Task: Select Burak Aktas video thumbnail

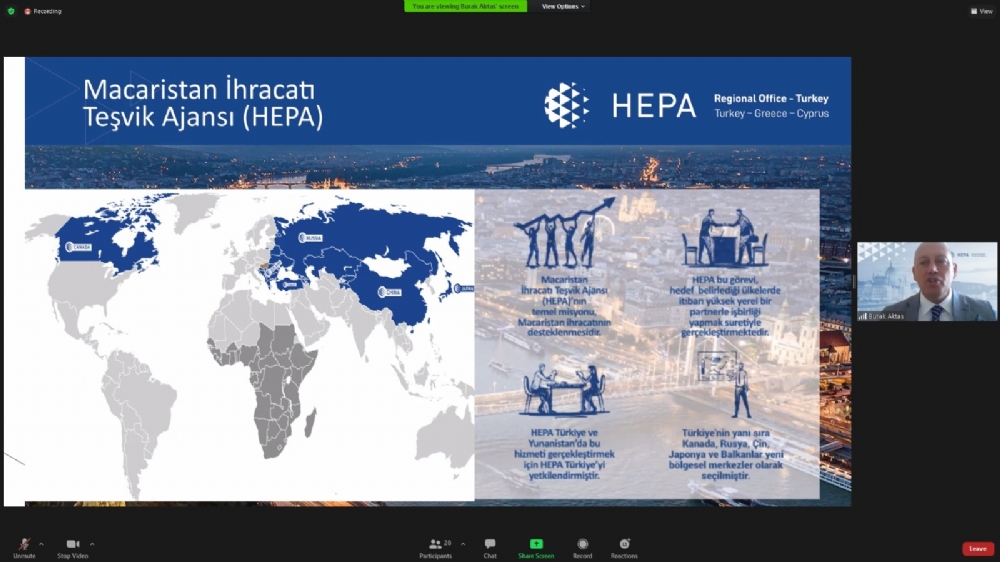Action: [x=927, y=281]
